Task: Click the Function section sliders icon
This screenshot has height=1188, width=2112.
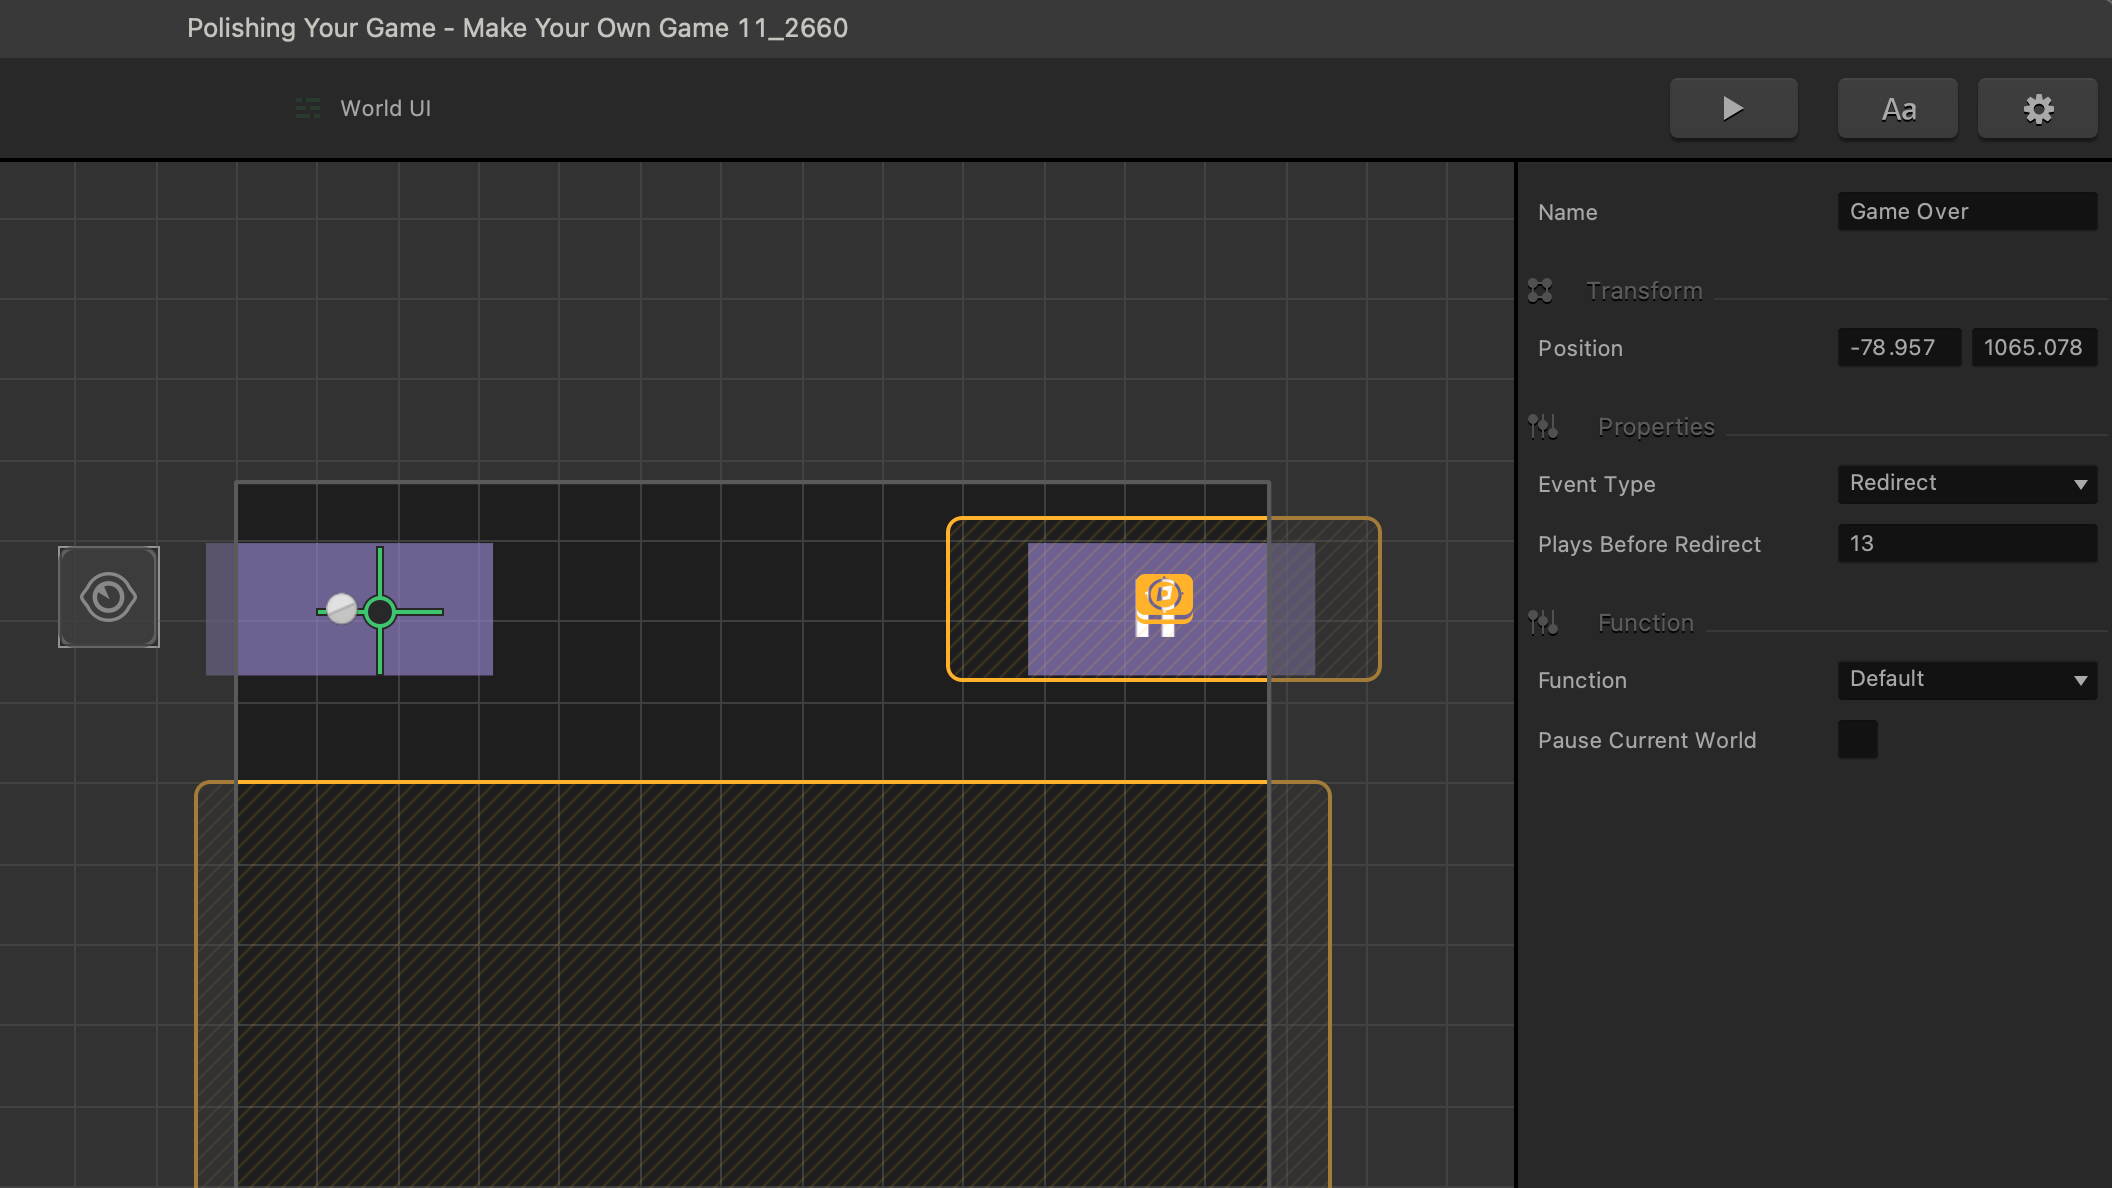Action: click(x=1543, y=623)
